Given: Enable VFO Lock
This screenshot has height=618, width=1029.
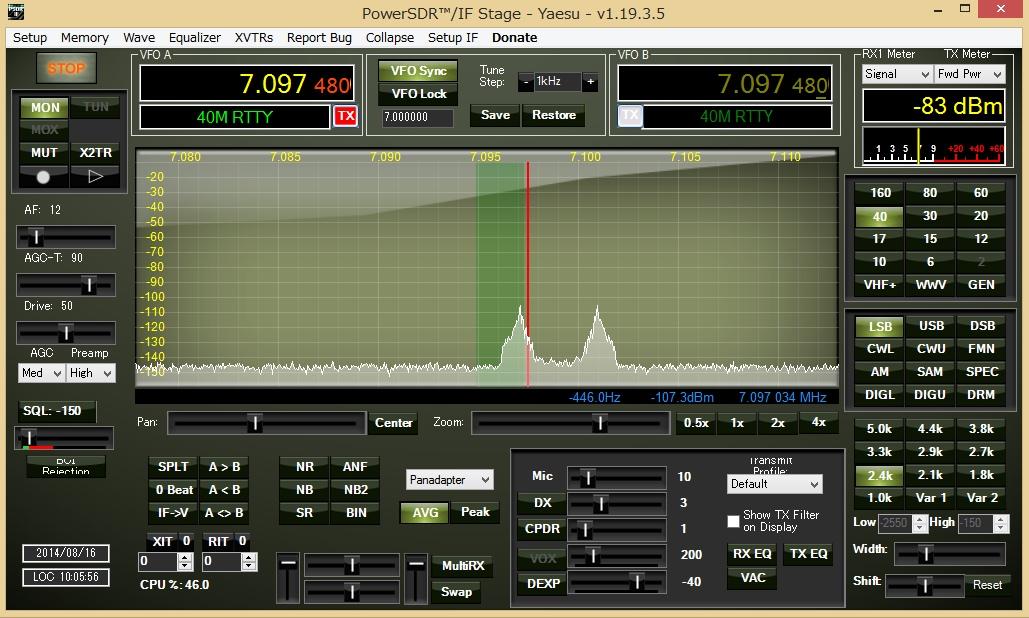Looking at the screenshot, I should tap(418, 94).
